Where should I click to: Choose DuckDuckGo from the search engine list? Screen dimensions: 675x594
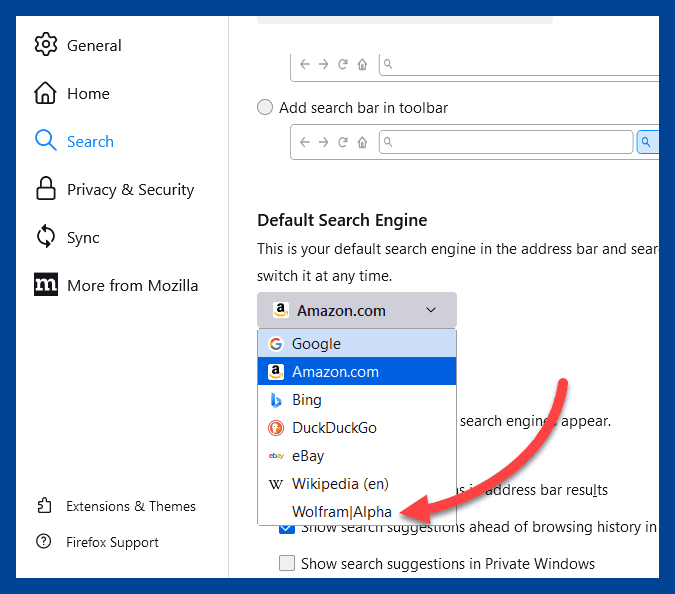357,427
